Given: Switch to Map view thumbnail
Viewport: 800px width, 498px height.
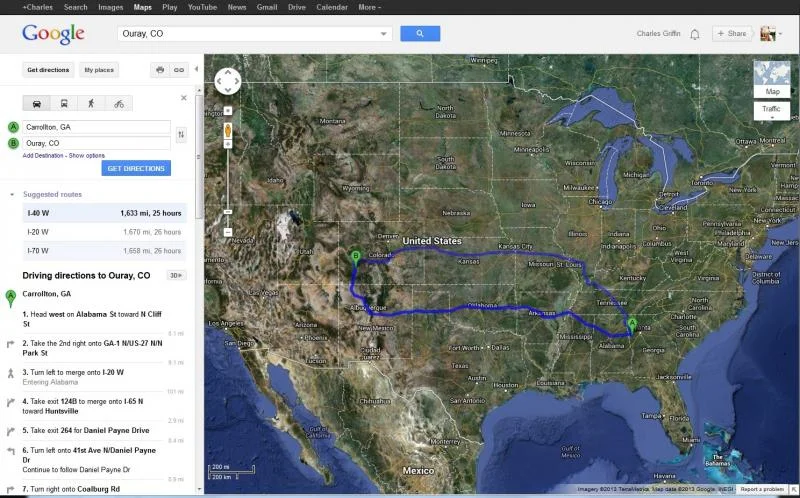Looking at the screenshot, I should pyautogui.click(x=772, y=80).
